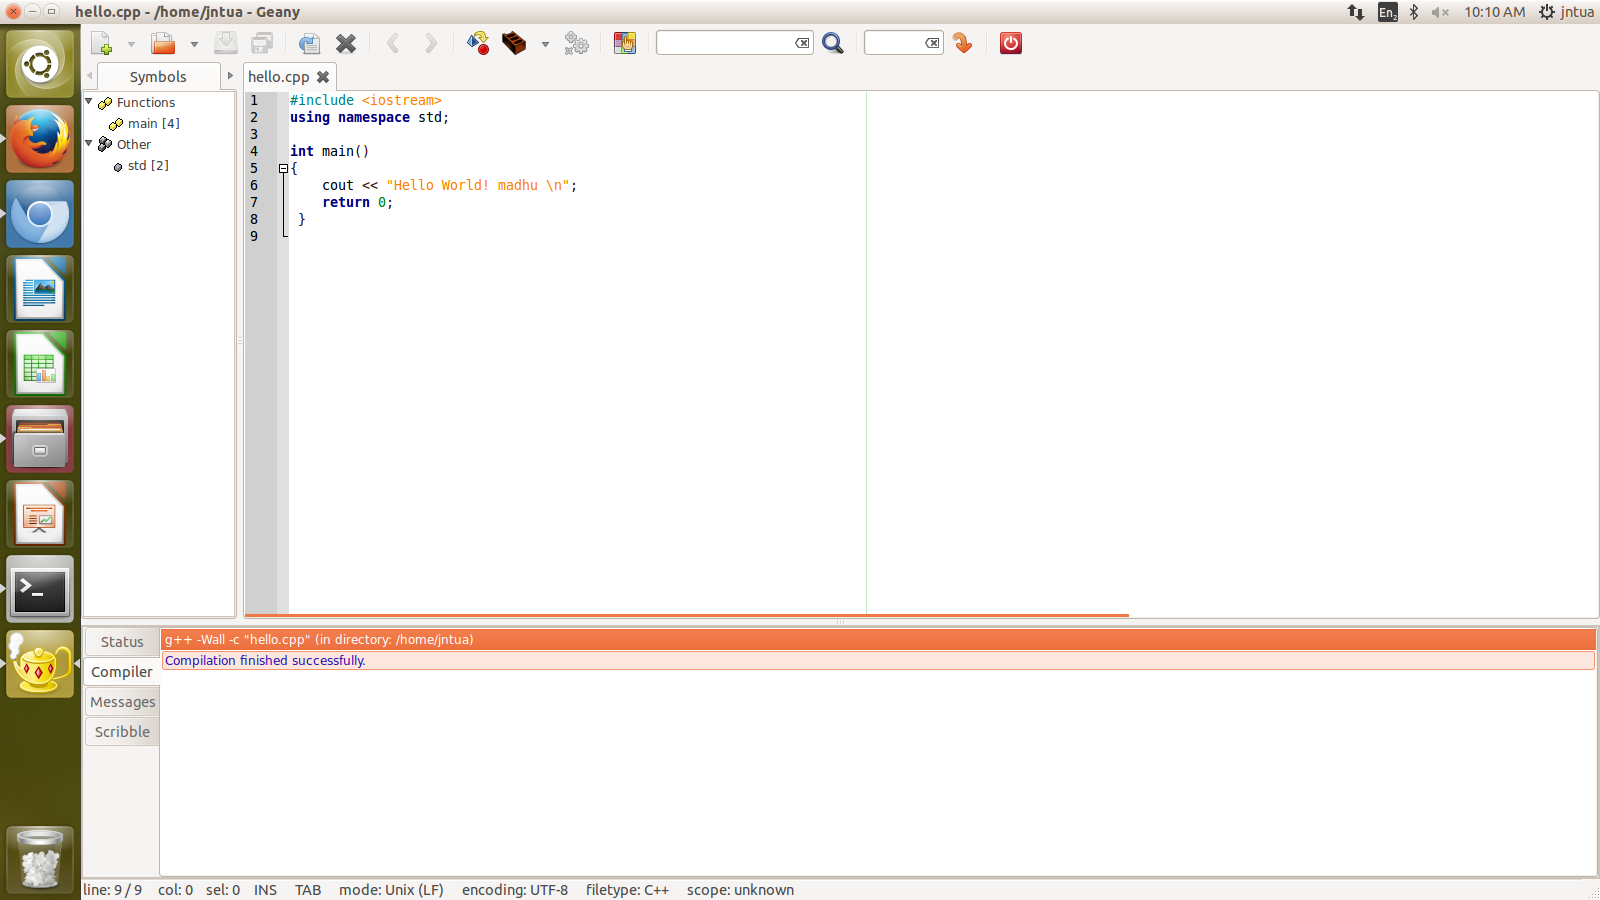Create a new file with toolbar icon
The width and height of the screenshot is (1600, 900).
102,43
